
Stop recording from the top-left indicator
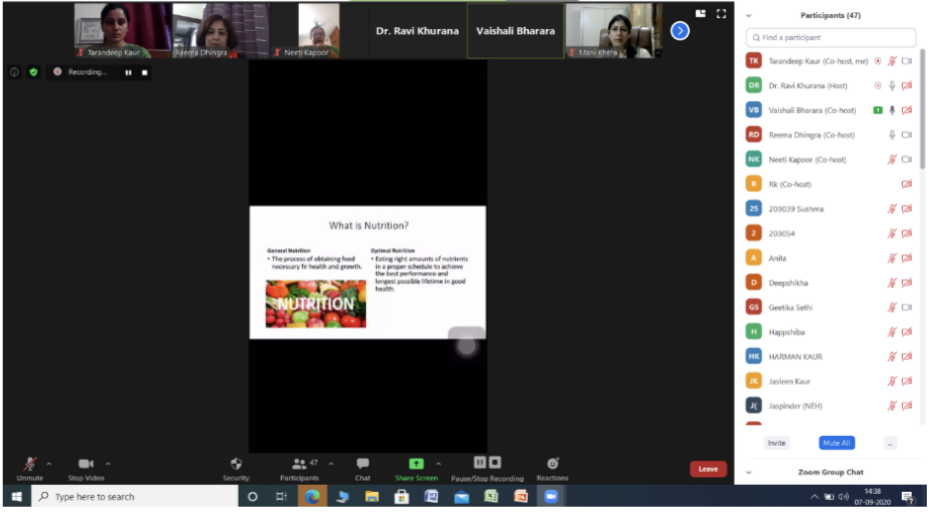[x=145, y=72]
